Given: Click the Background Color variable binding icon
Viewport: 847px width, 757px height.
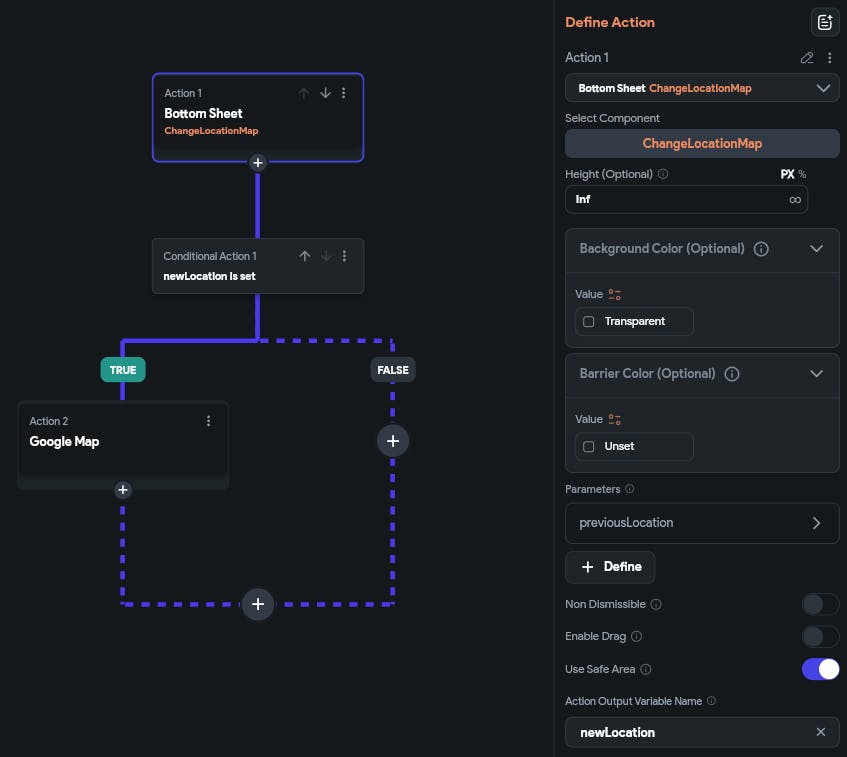Looking at the screenshot, I should tap(614, 294).
